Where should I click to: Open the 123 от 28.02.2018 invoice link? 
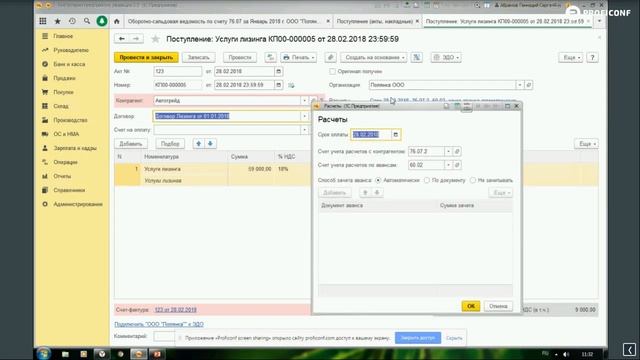(176, 310)
